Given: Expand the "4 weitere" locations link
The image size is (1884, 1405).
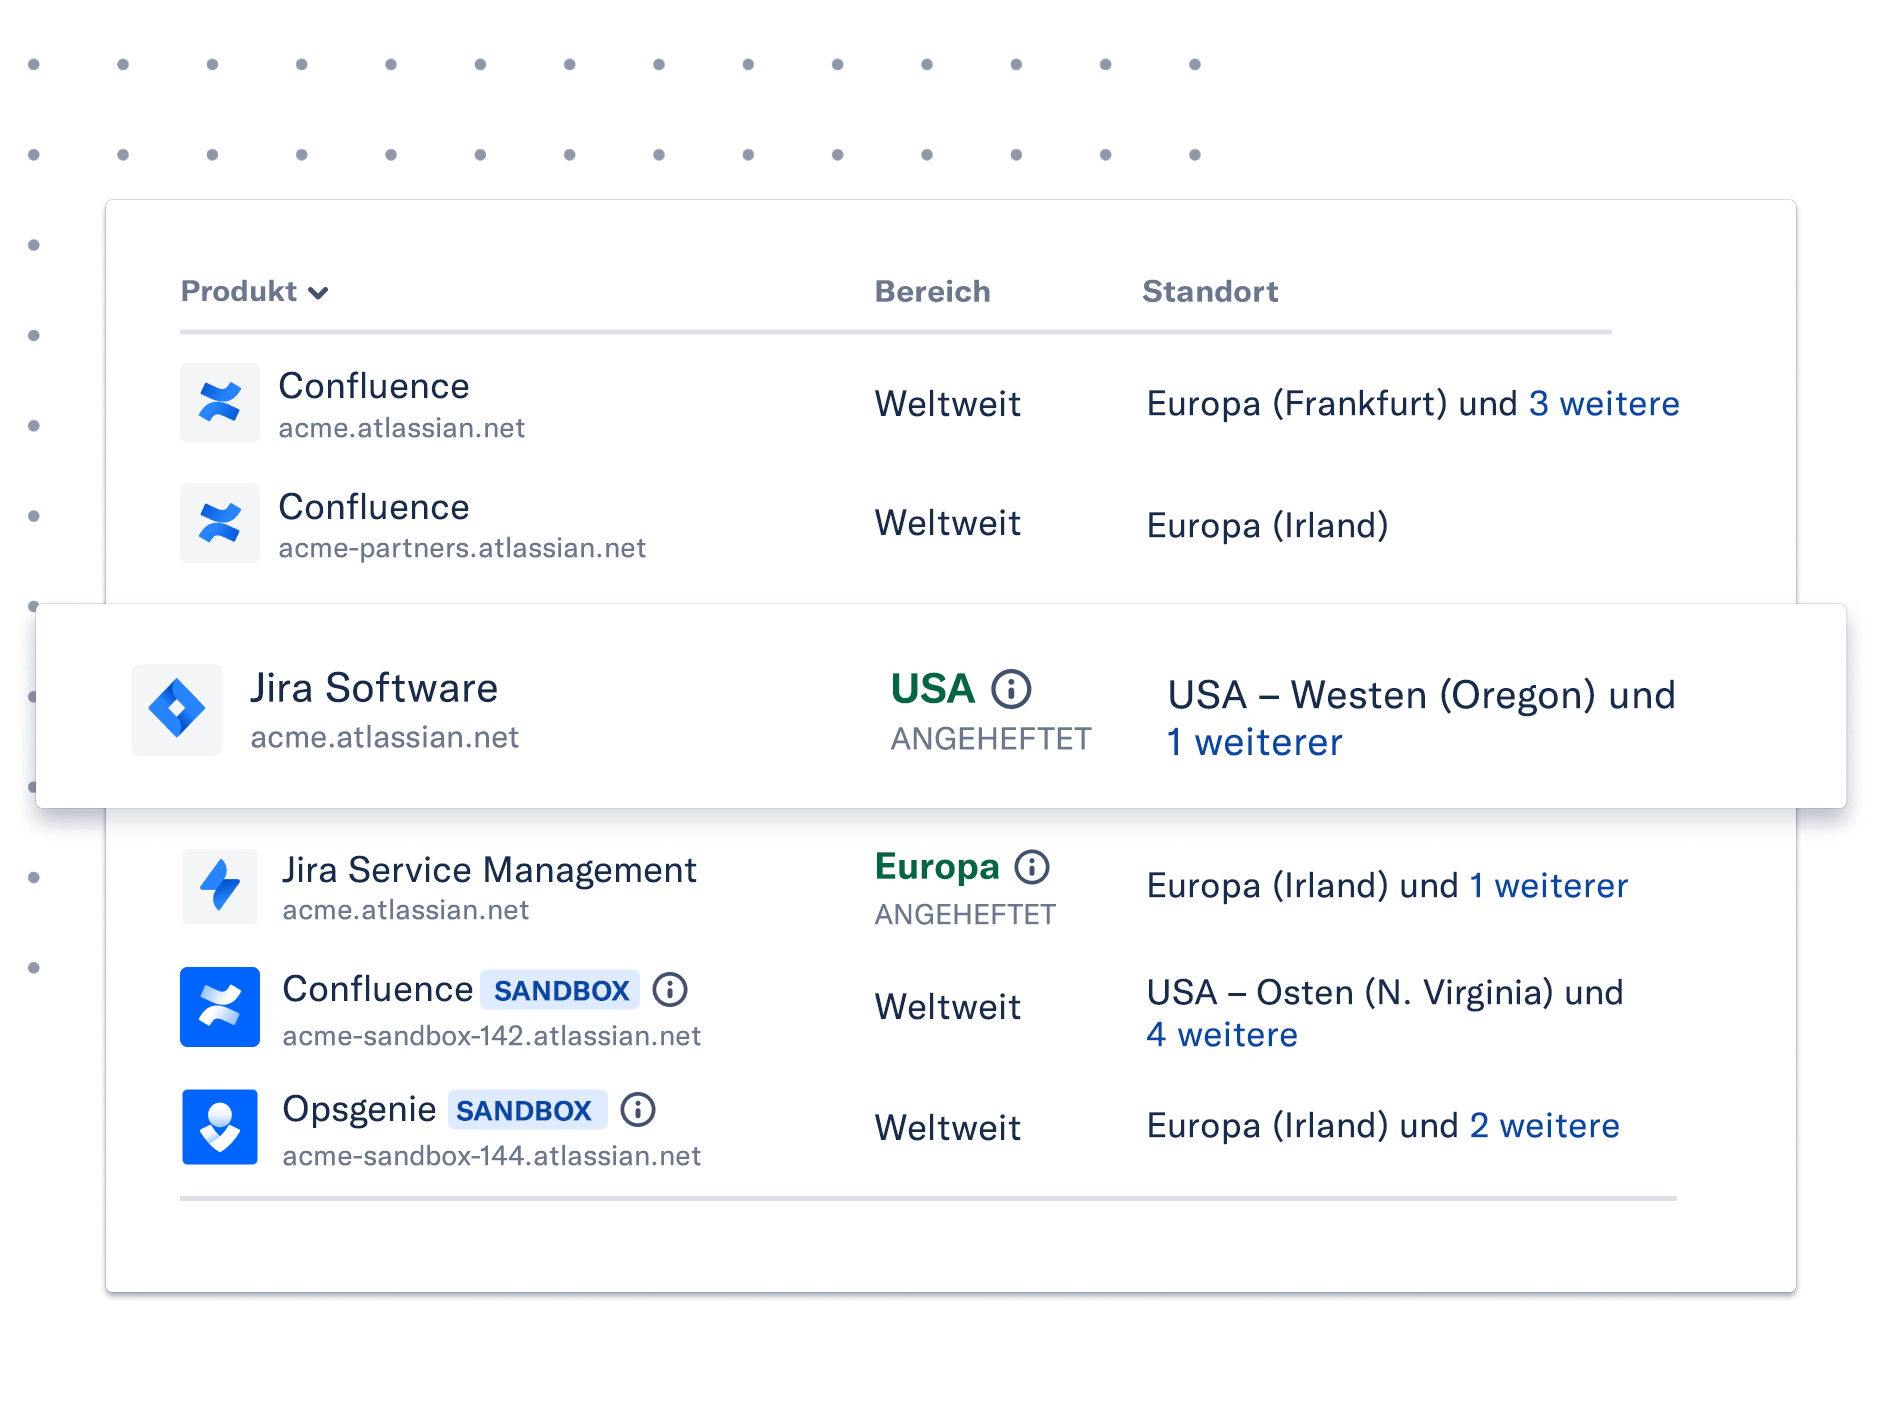Looking at the screenshot, I should [x=1222, y=1034].
